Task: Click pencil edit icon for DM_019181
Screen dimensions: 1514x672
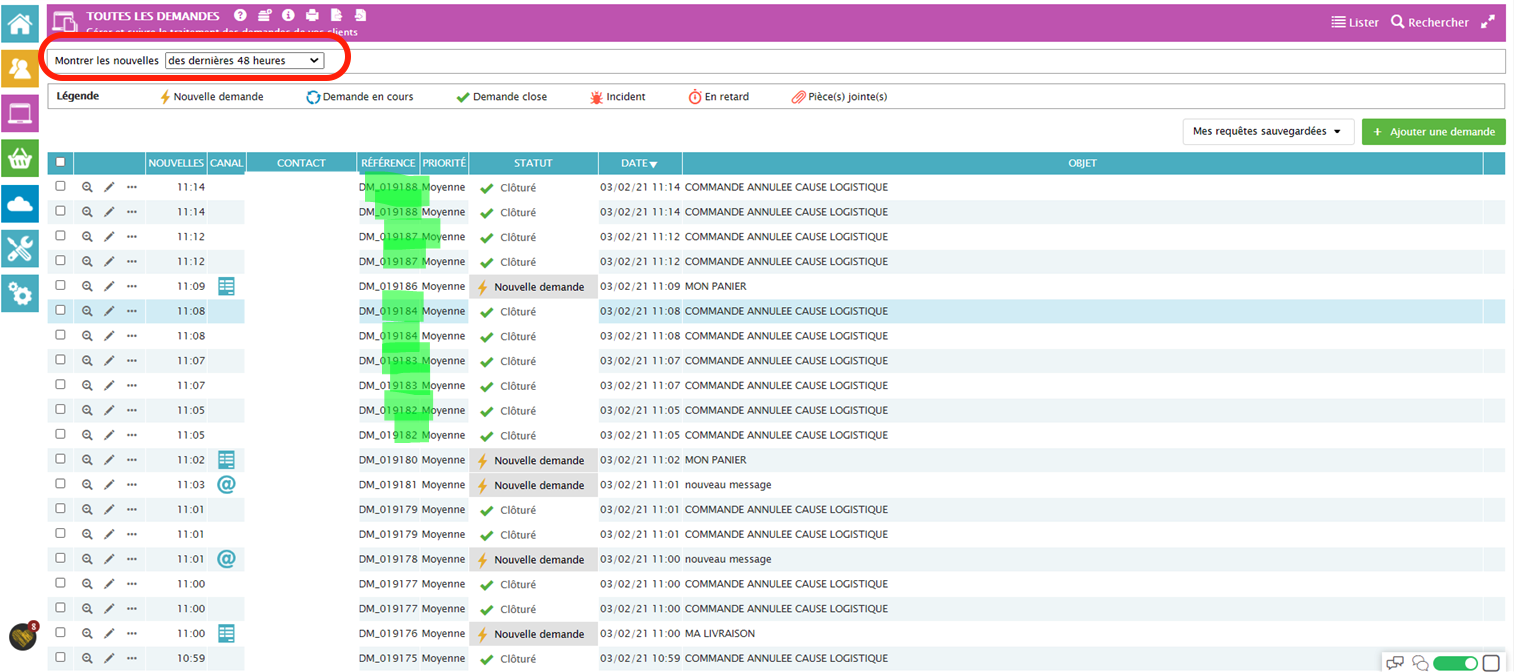Action: coord(109,484)
